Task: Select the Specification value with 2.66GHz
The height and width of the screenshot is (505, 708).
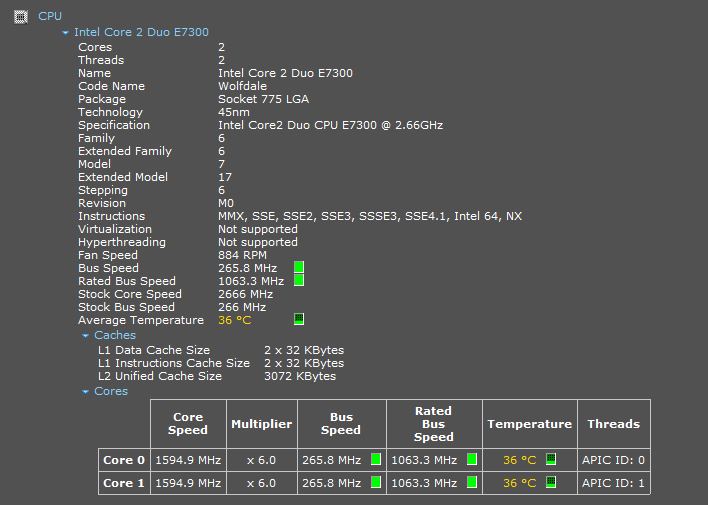Action: tap(331, 125)
